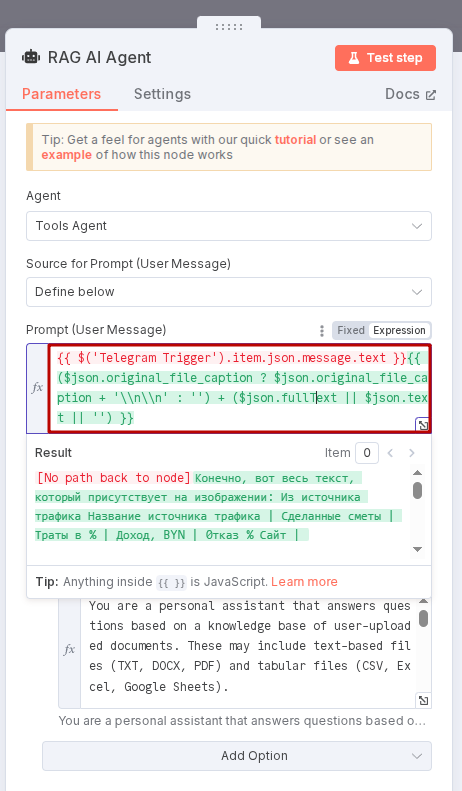Screen dimensions: 462x791
Task: Click the RAG AI Agent robot icon
Action: coord(31,57)
